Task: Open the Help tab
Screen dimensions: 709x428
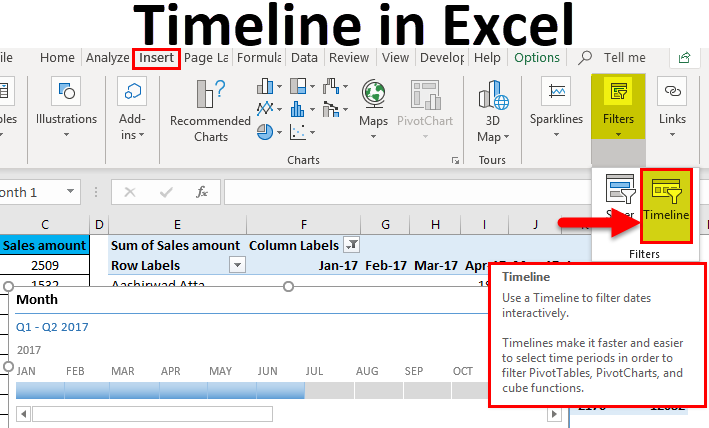Action: coord(487,58)
